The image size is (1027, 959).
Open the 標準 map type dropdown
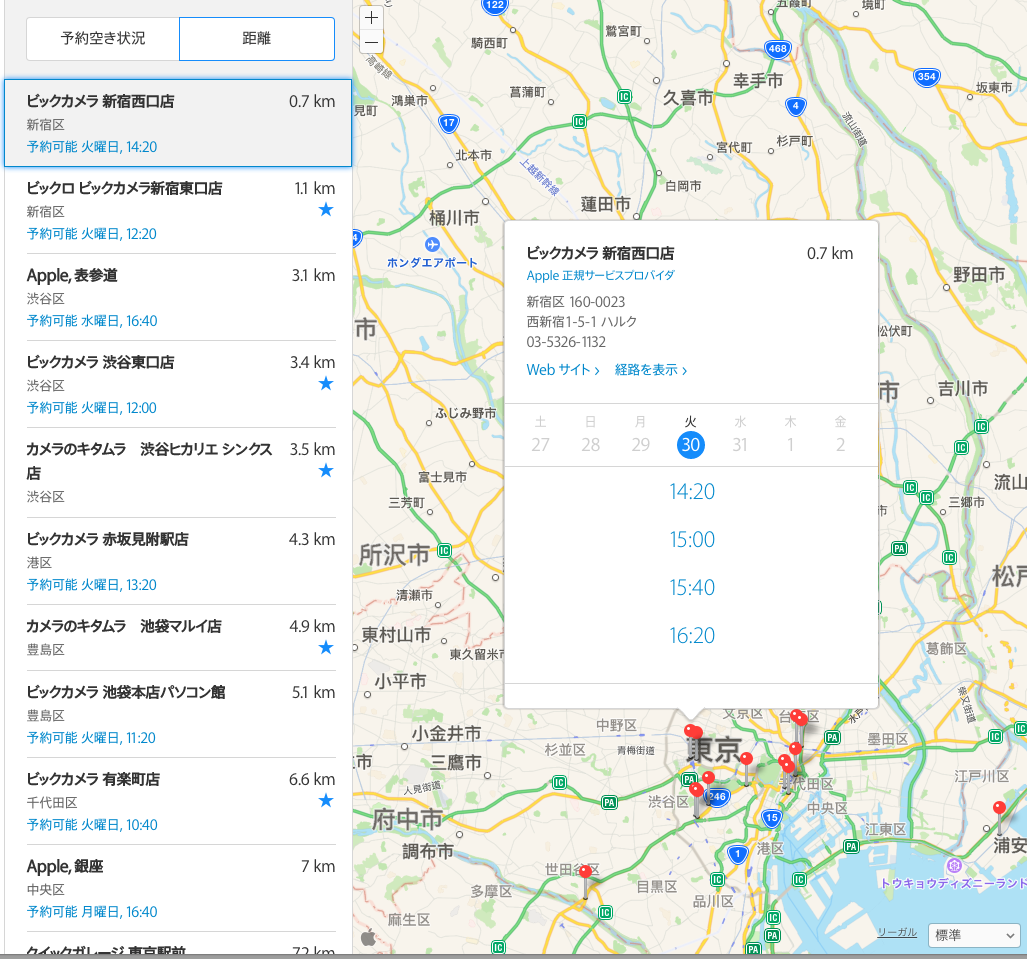974,935
